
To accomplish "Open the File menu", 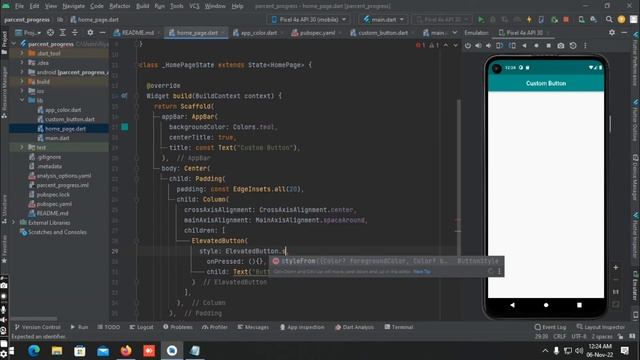I will (19, 6).
